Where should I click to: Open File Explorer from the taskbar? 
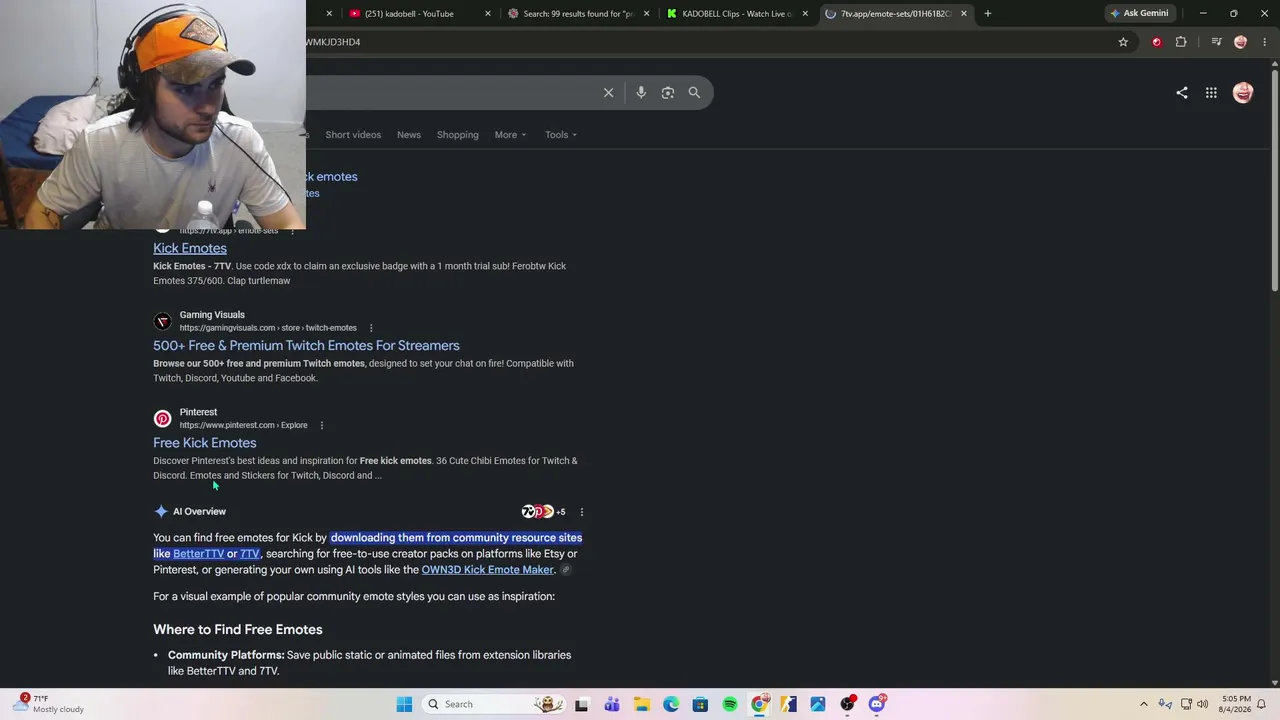[x=641, y=704]
